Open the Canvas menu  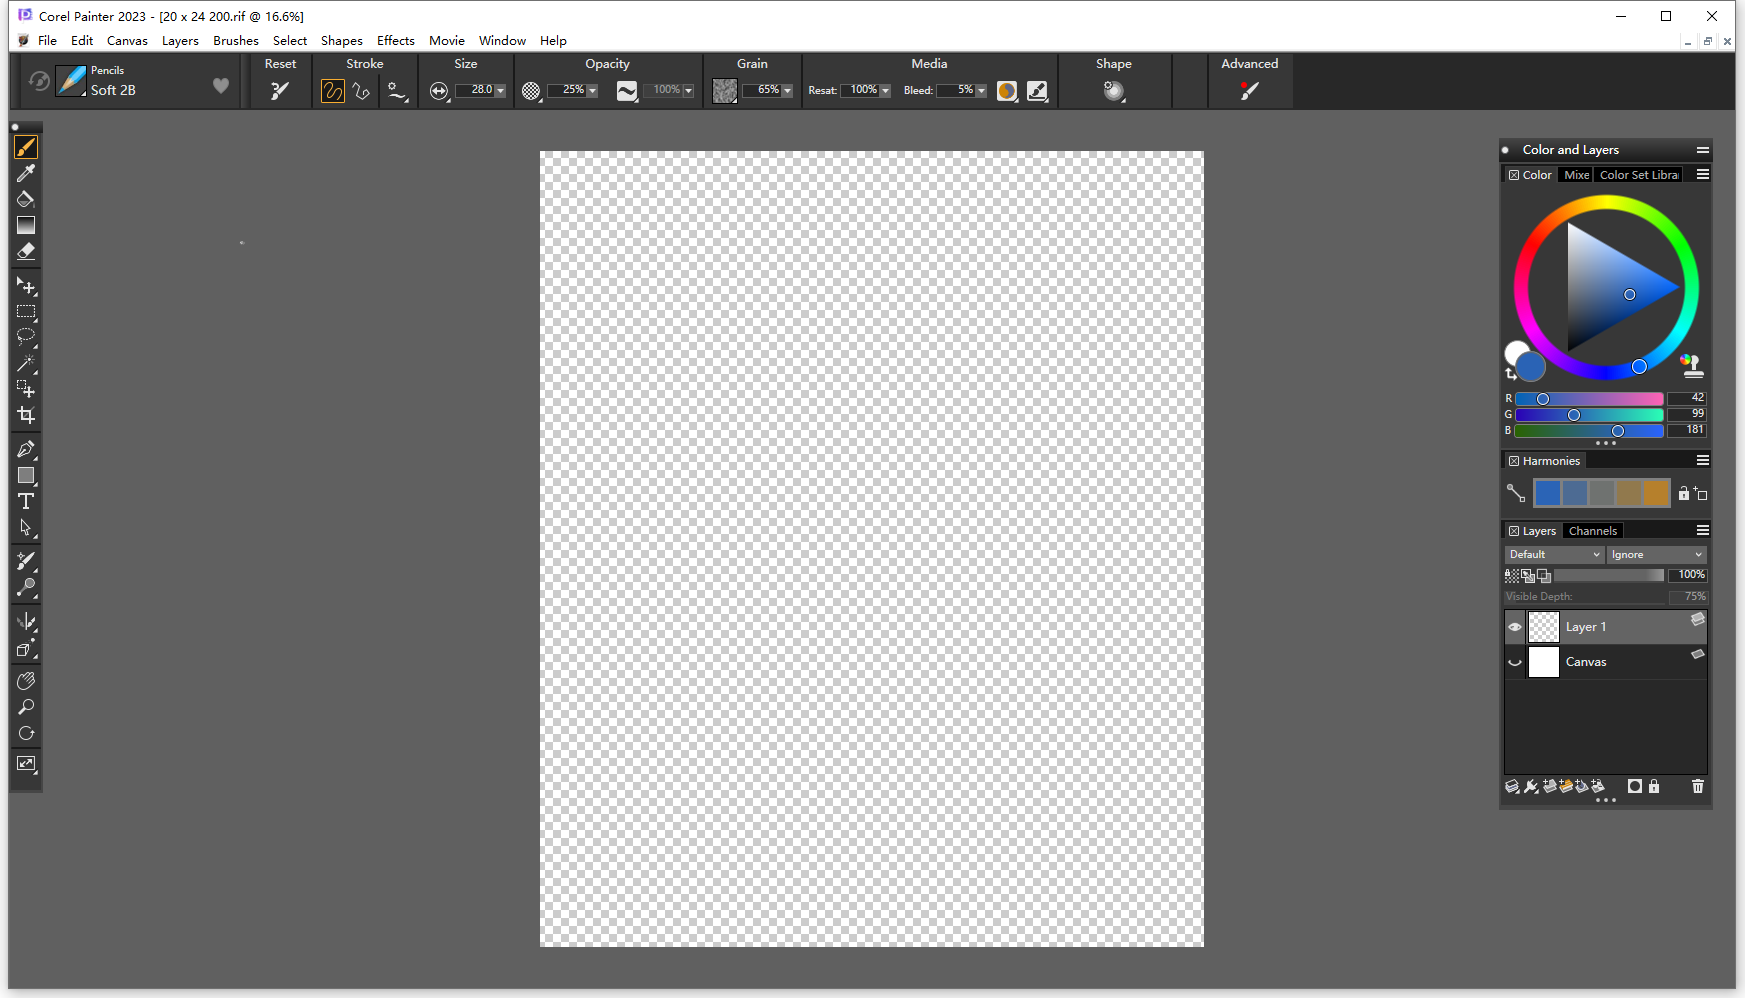coord(127,41)
